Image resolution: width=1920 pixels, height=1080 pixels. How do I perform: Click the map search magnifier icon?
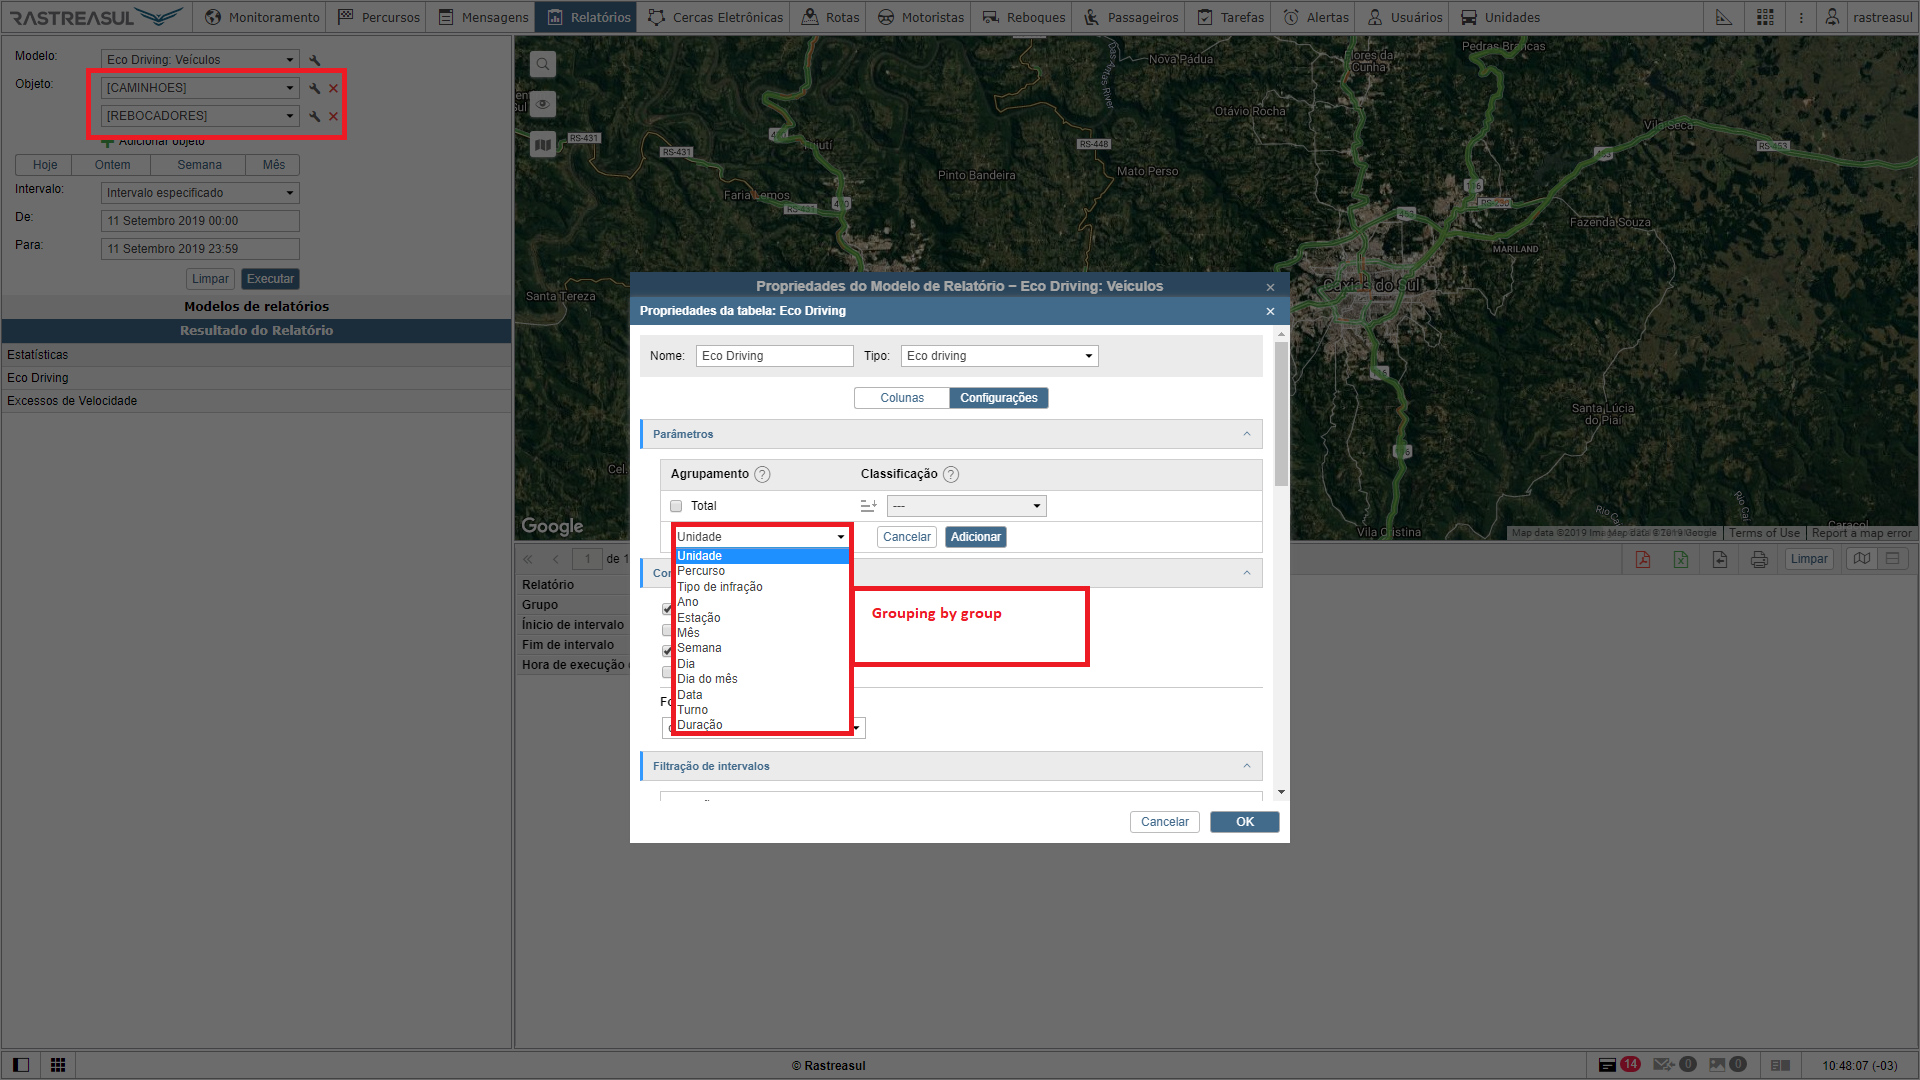(543, 65)
